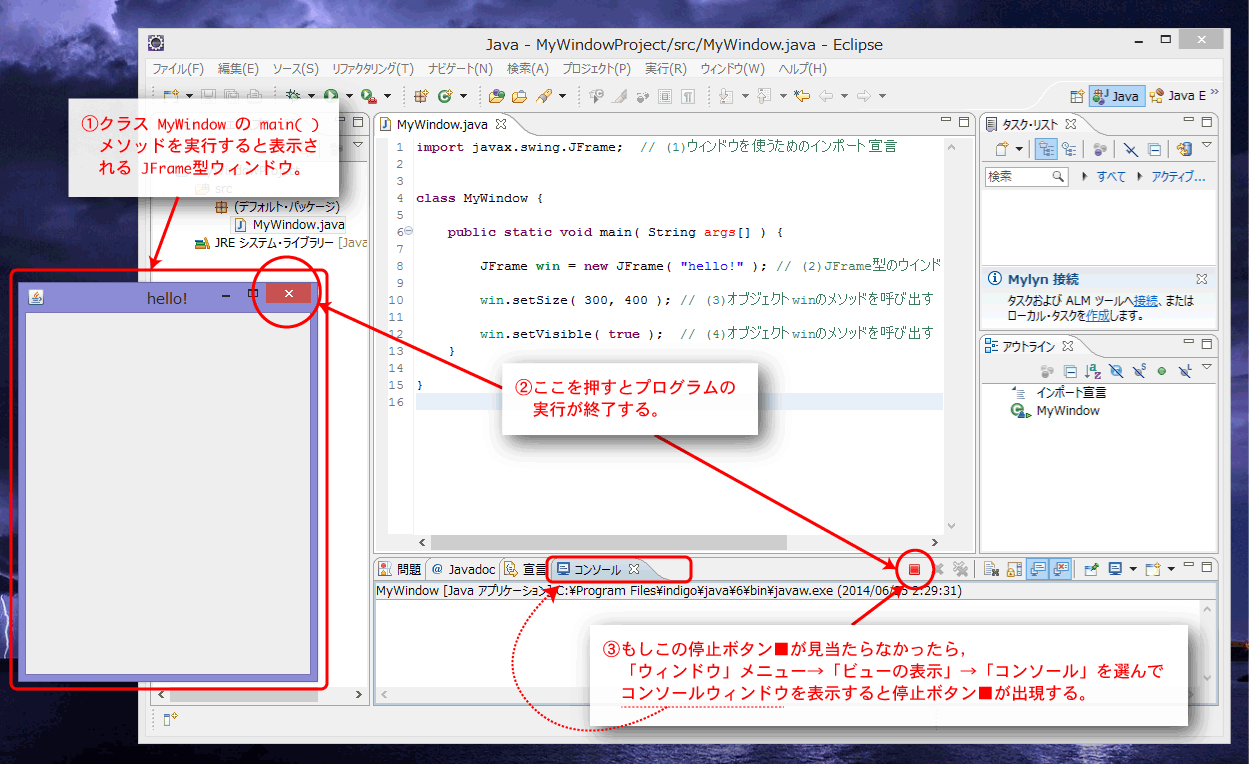Stop the program with the red Terminate button
The image size is (1249, 764).
click(x=914, y=569)
